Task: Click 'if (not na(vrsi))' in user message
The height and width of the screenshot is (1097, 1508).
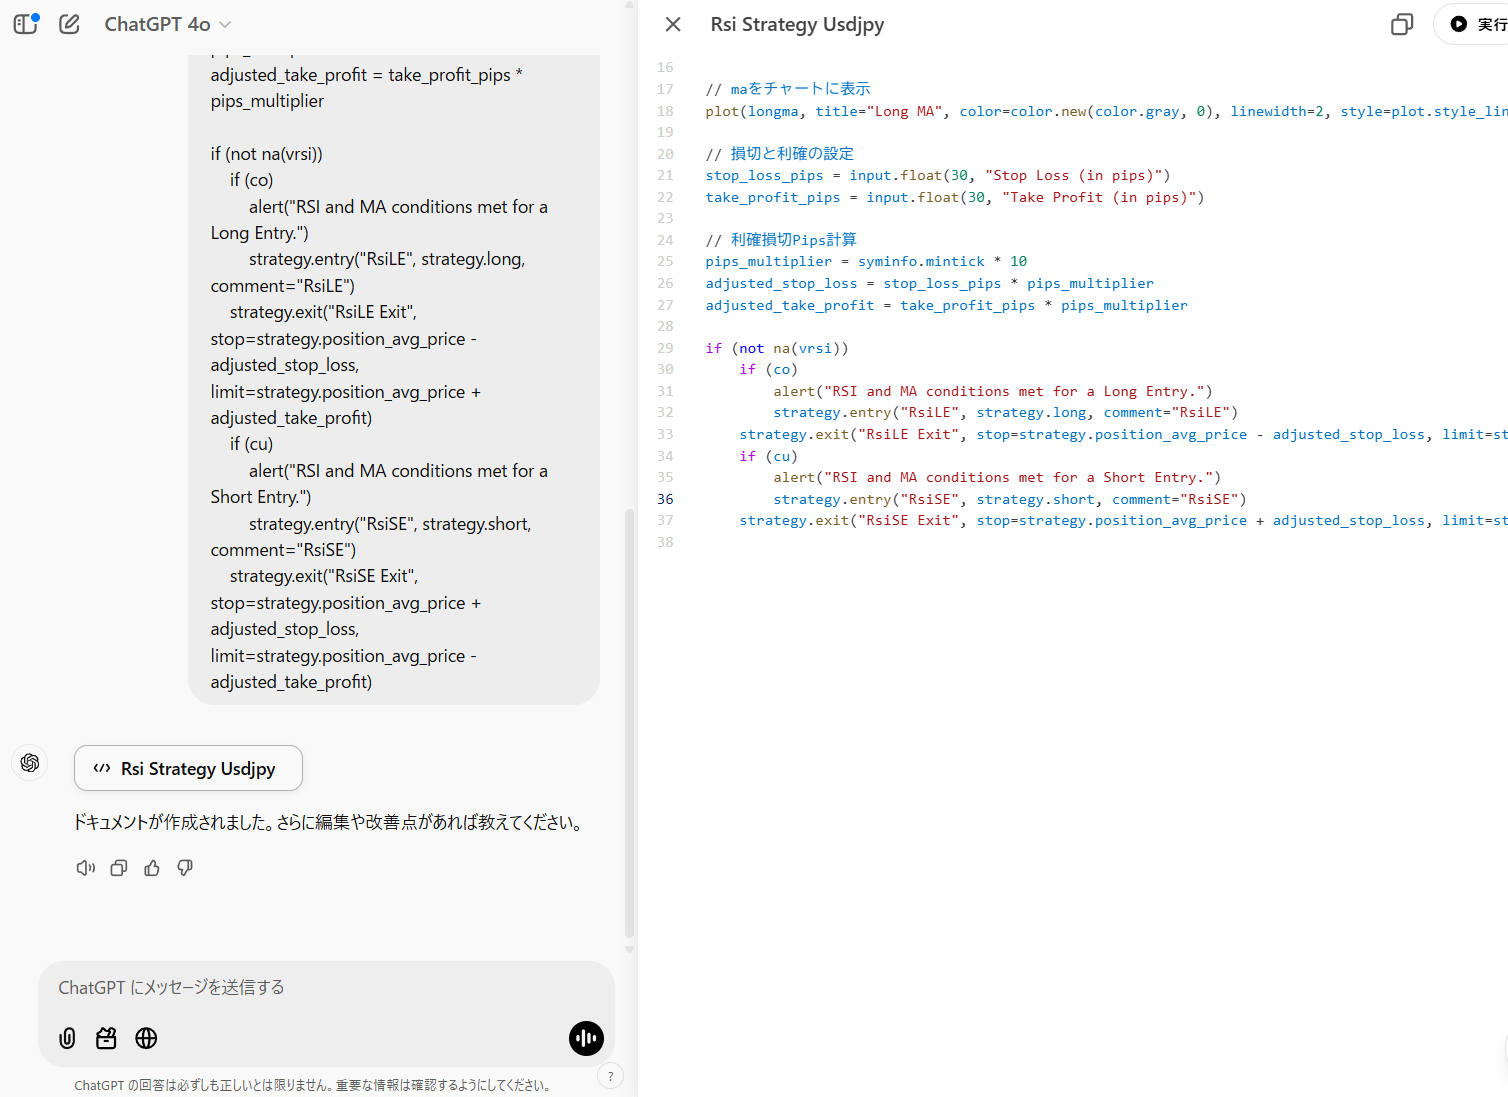Action: click(x=266, y=154)
